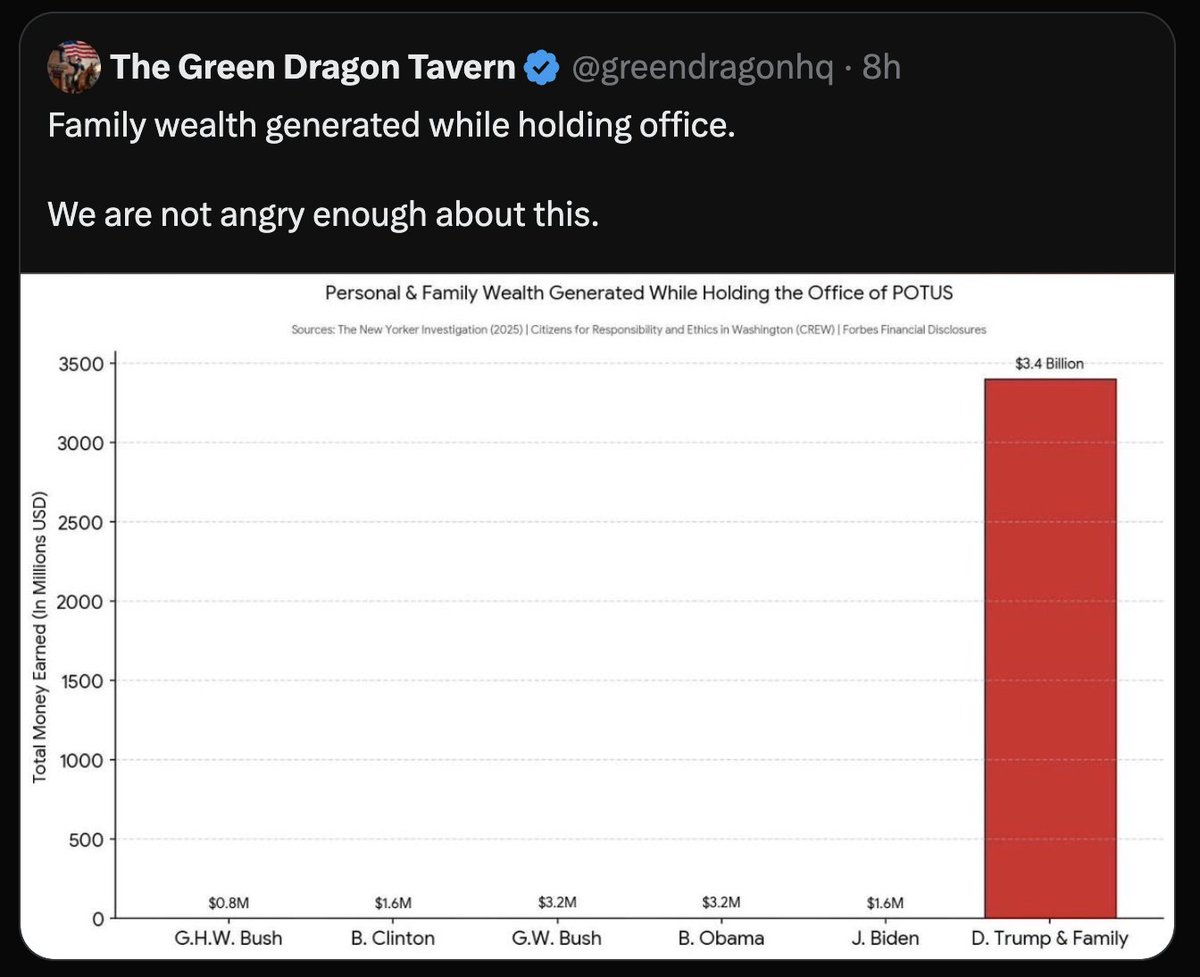
Task: Visit the @greendragonhq handle link
Action: [x=703, y=68]
